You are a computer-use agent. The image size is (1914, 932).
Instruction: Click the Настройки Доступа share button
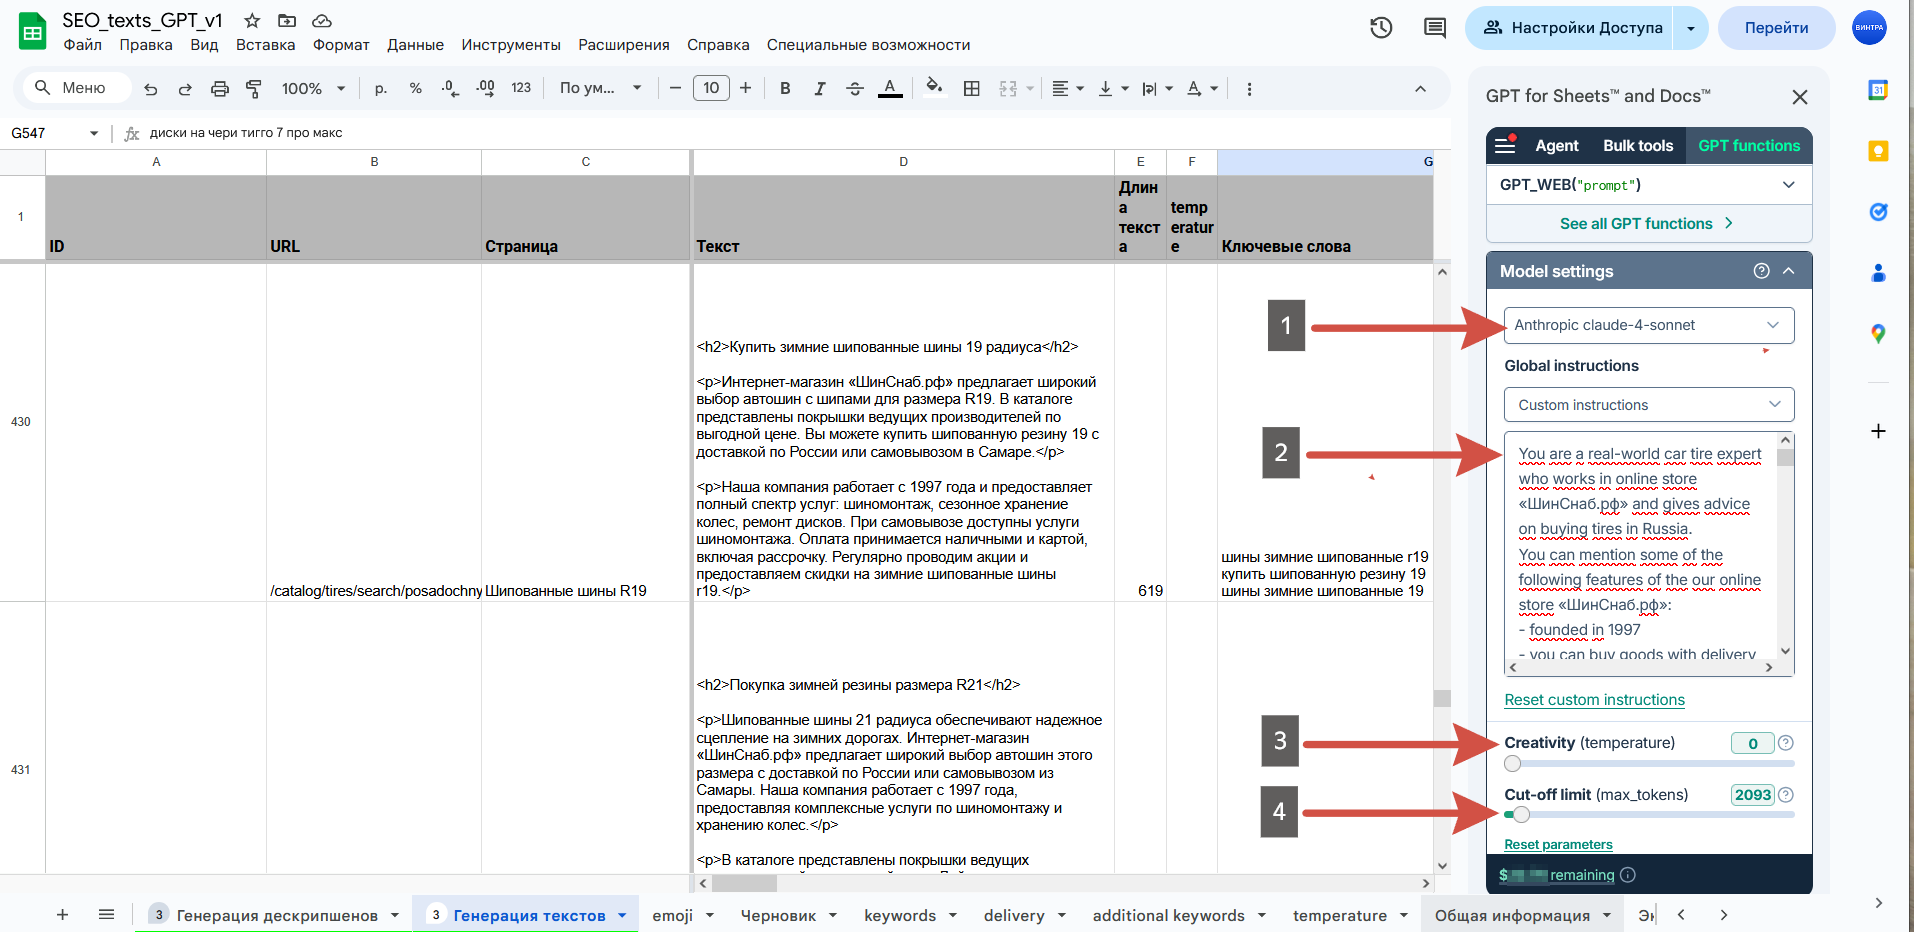(1573, 28)
